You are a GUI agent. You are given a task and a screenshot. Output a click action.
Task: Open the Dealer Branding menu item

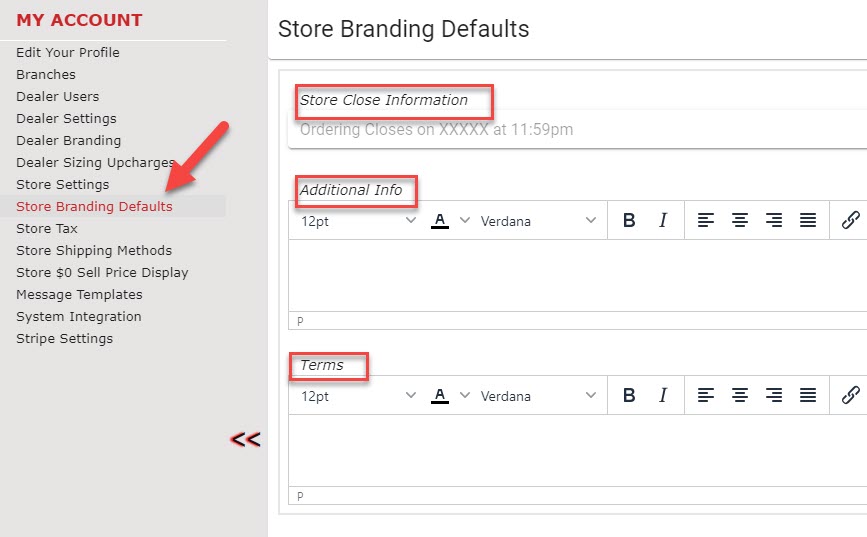tap(69, 140)
